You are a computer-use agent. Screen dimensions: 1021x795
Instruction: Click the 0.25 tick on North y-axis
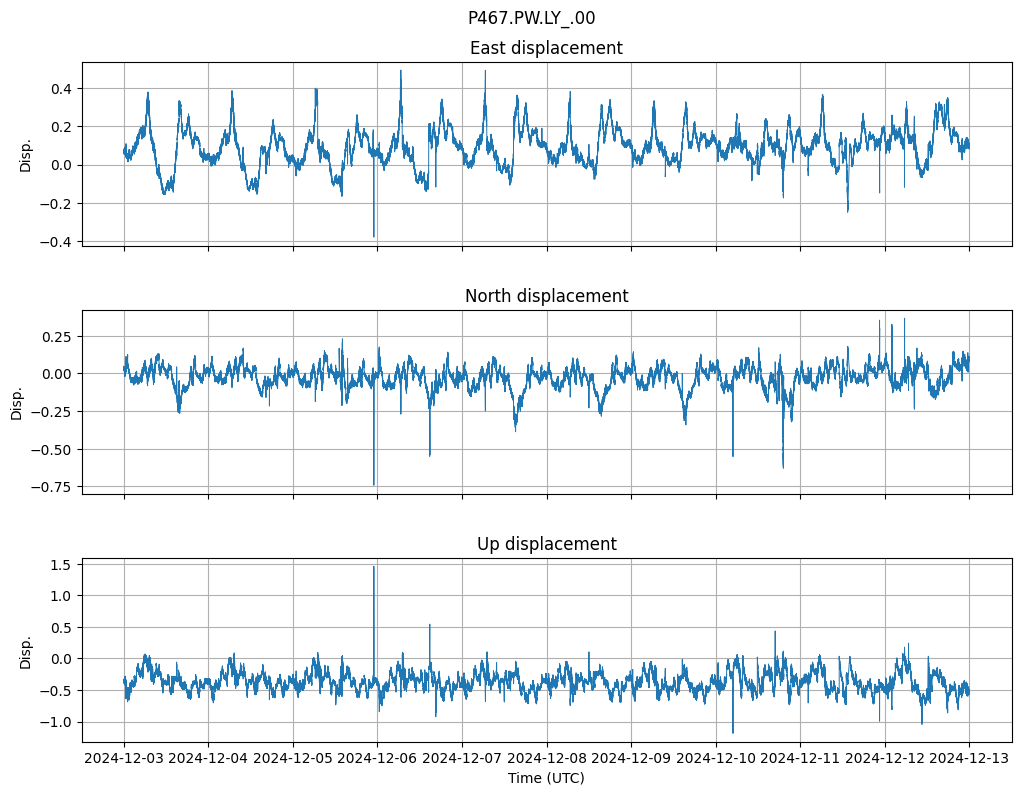pyautogui.click(x=57, y=336)
